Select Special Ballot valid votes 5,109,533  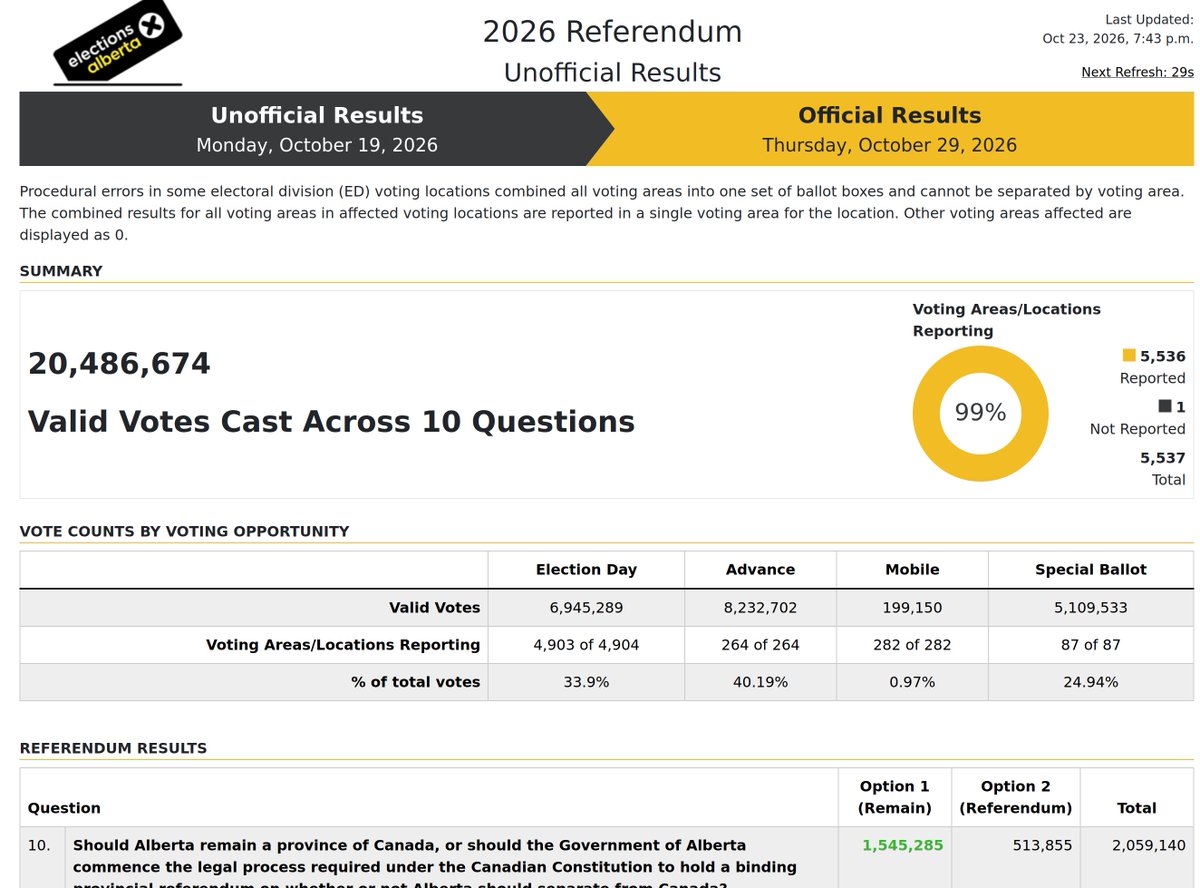(x=1091, y=607)
